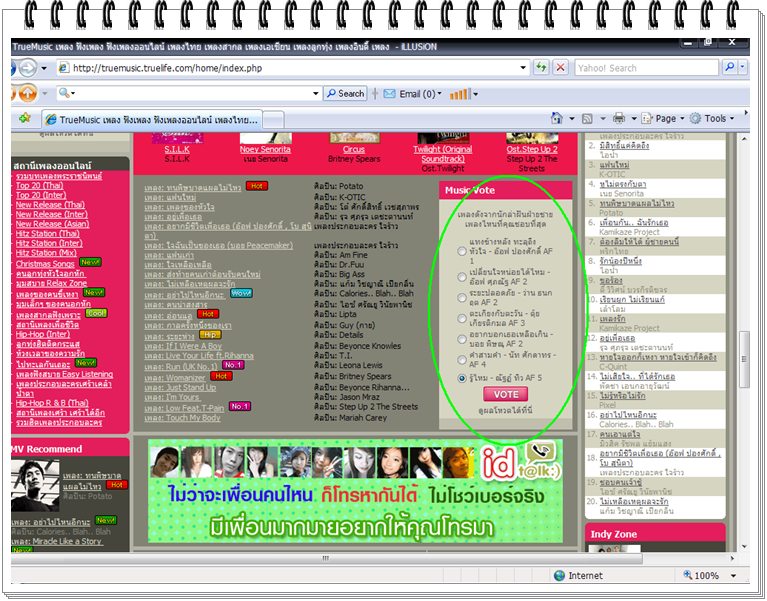The width and height of the screenshot is (767, 601).
Task: Click the Page document icon
Action: pos(647,118)
